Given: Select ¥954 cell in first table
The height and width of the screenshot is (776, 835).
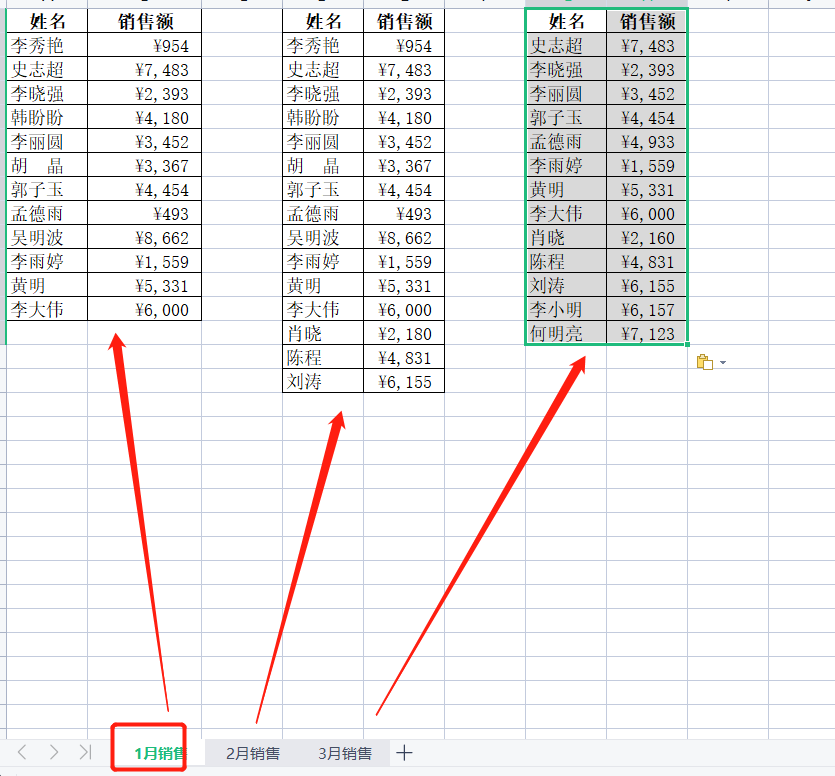Looking at the screenshot, I should (144, 45).
